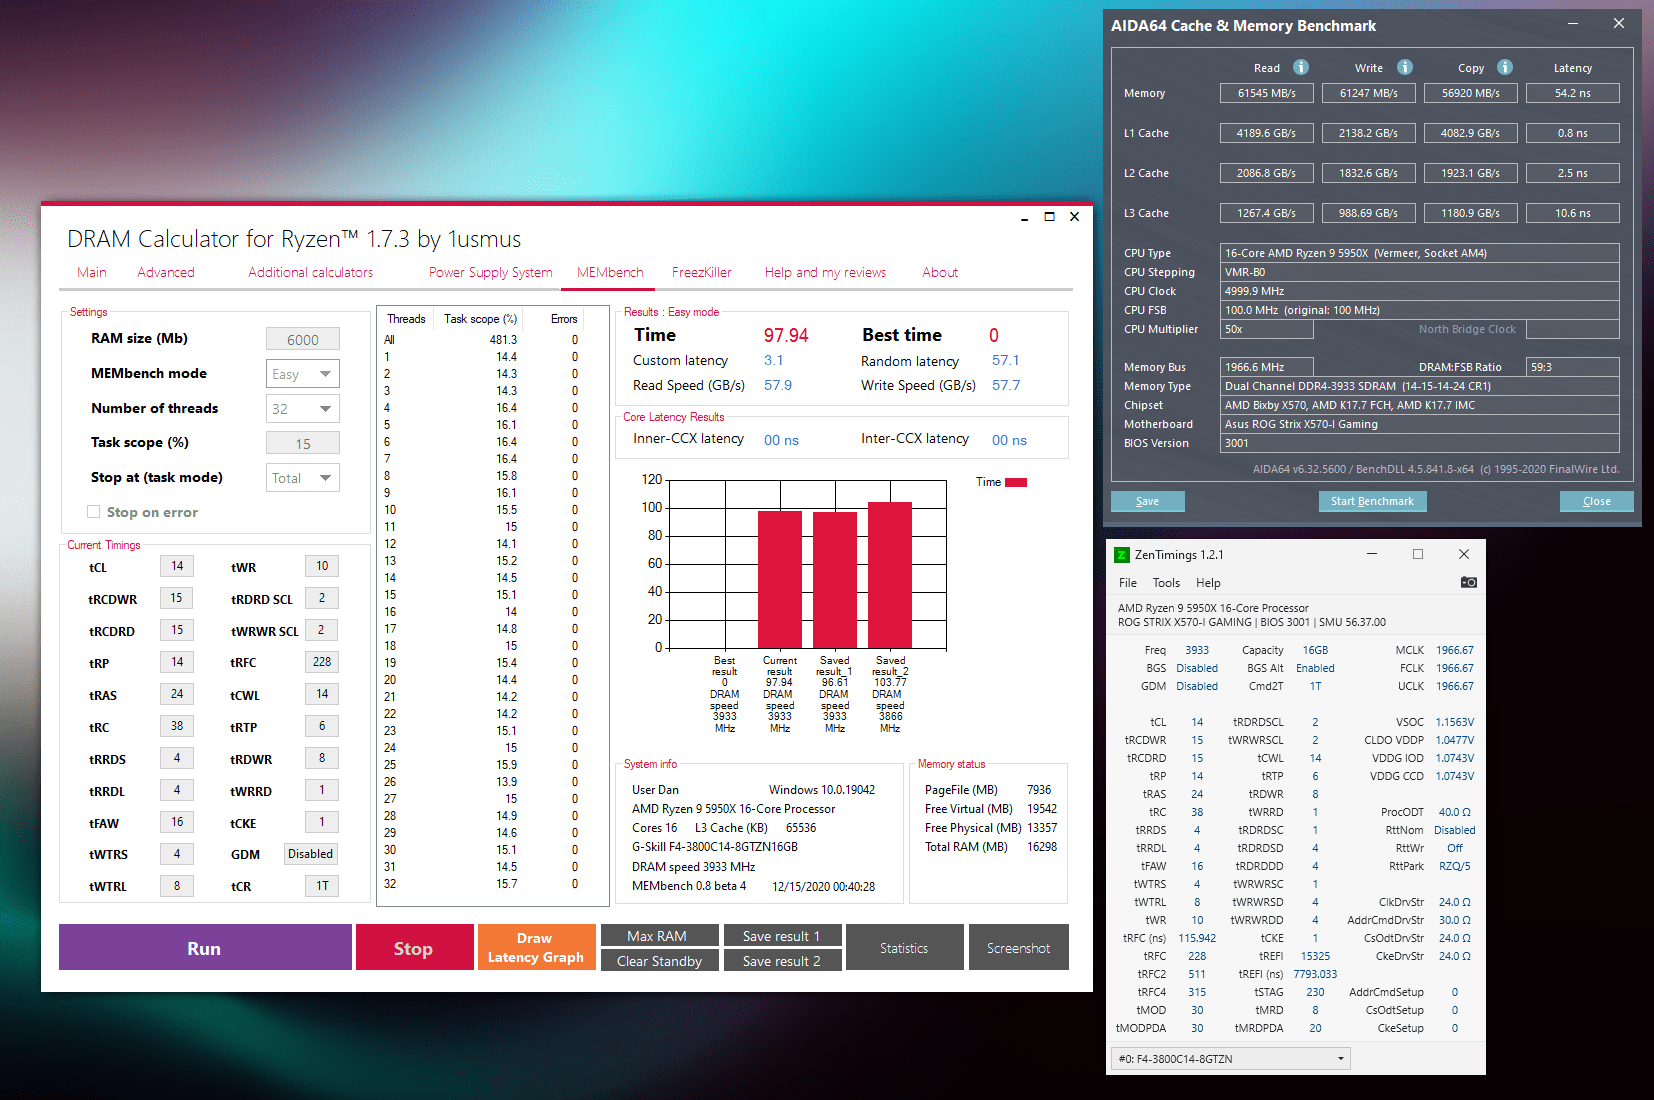Open the Help and my reviews tab

click(x=825, y=272)
